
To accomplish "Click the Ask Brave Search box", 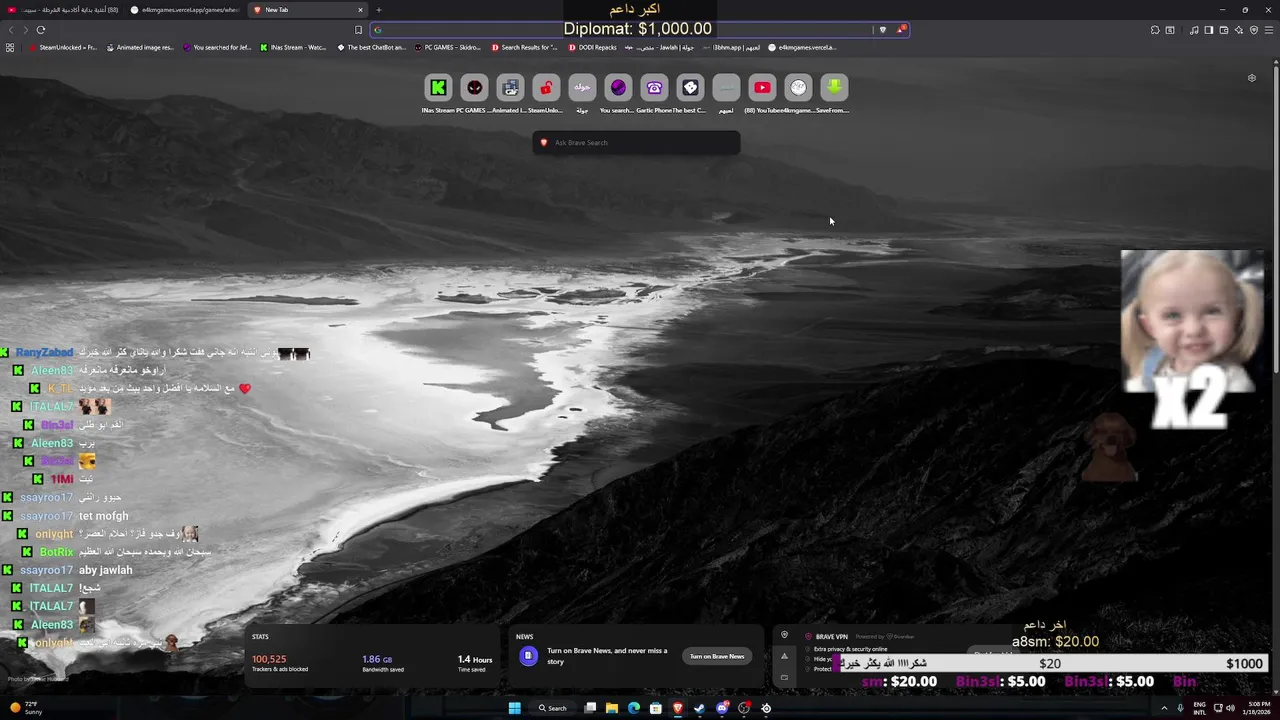I will (636, 143).
